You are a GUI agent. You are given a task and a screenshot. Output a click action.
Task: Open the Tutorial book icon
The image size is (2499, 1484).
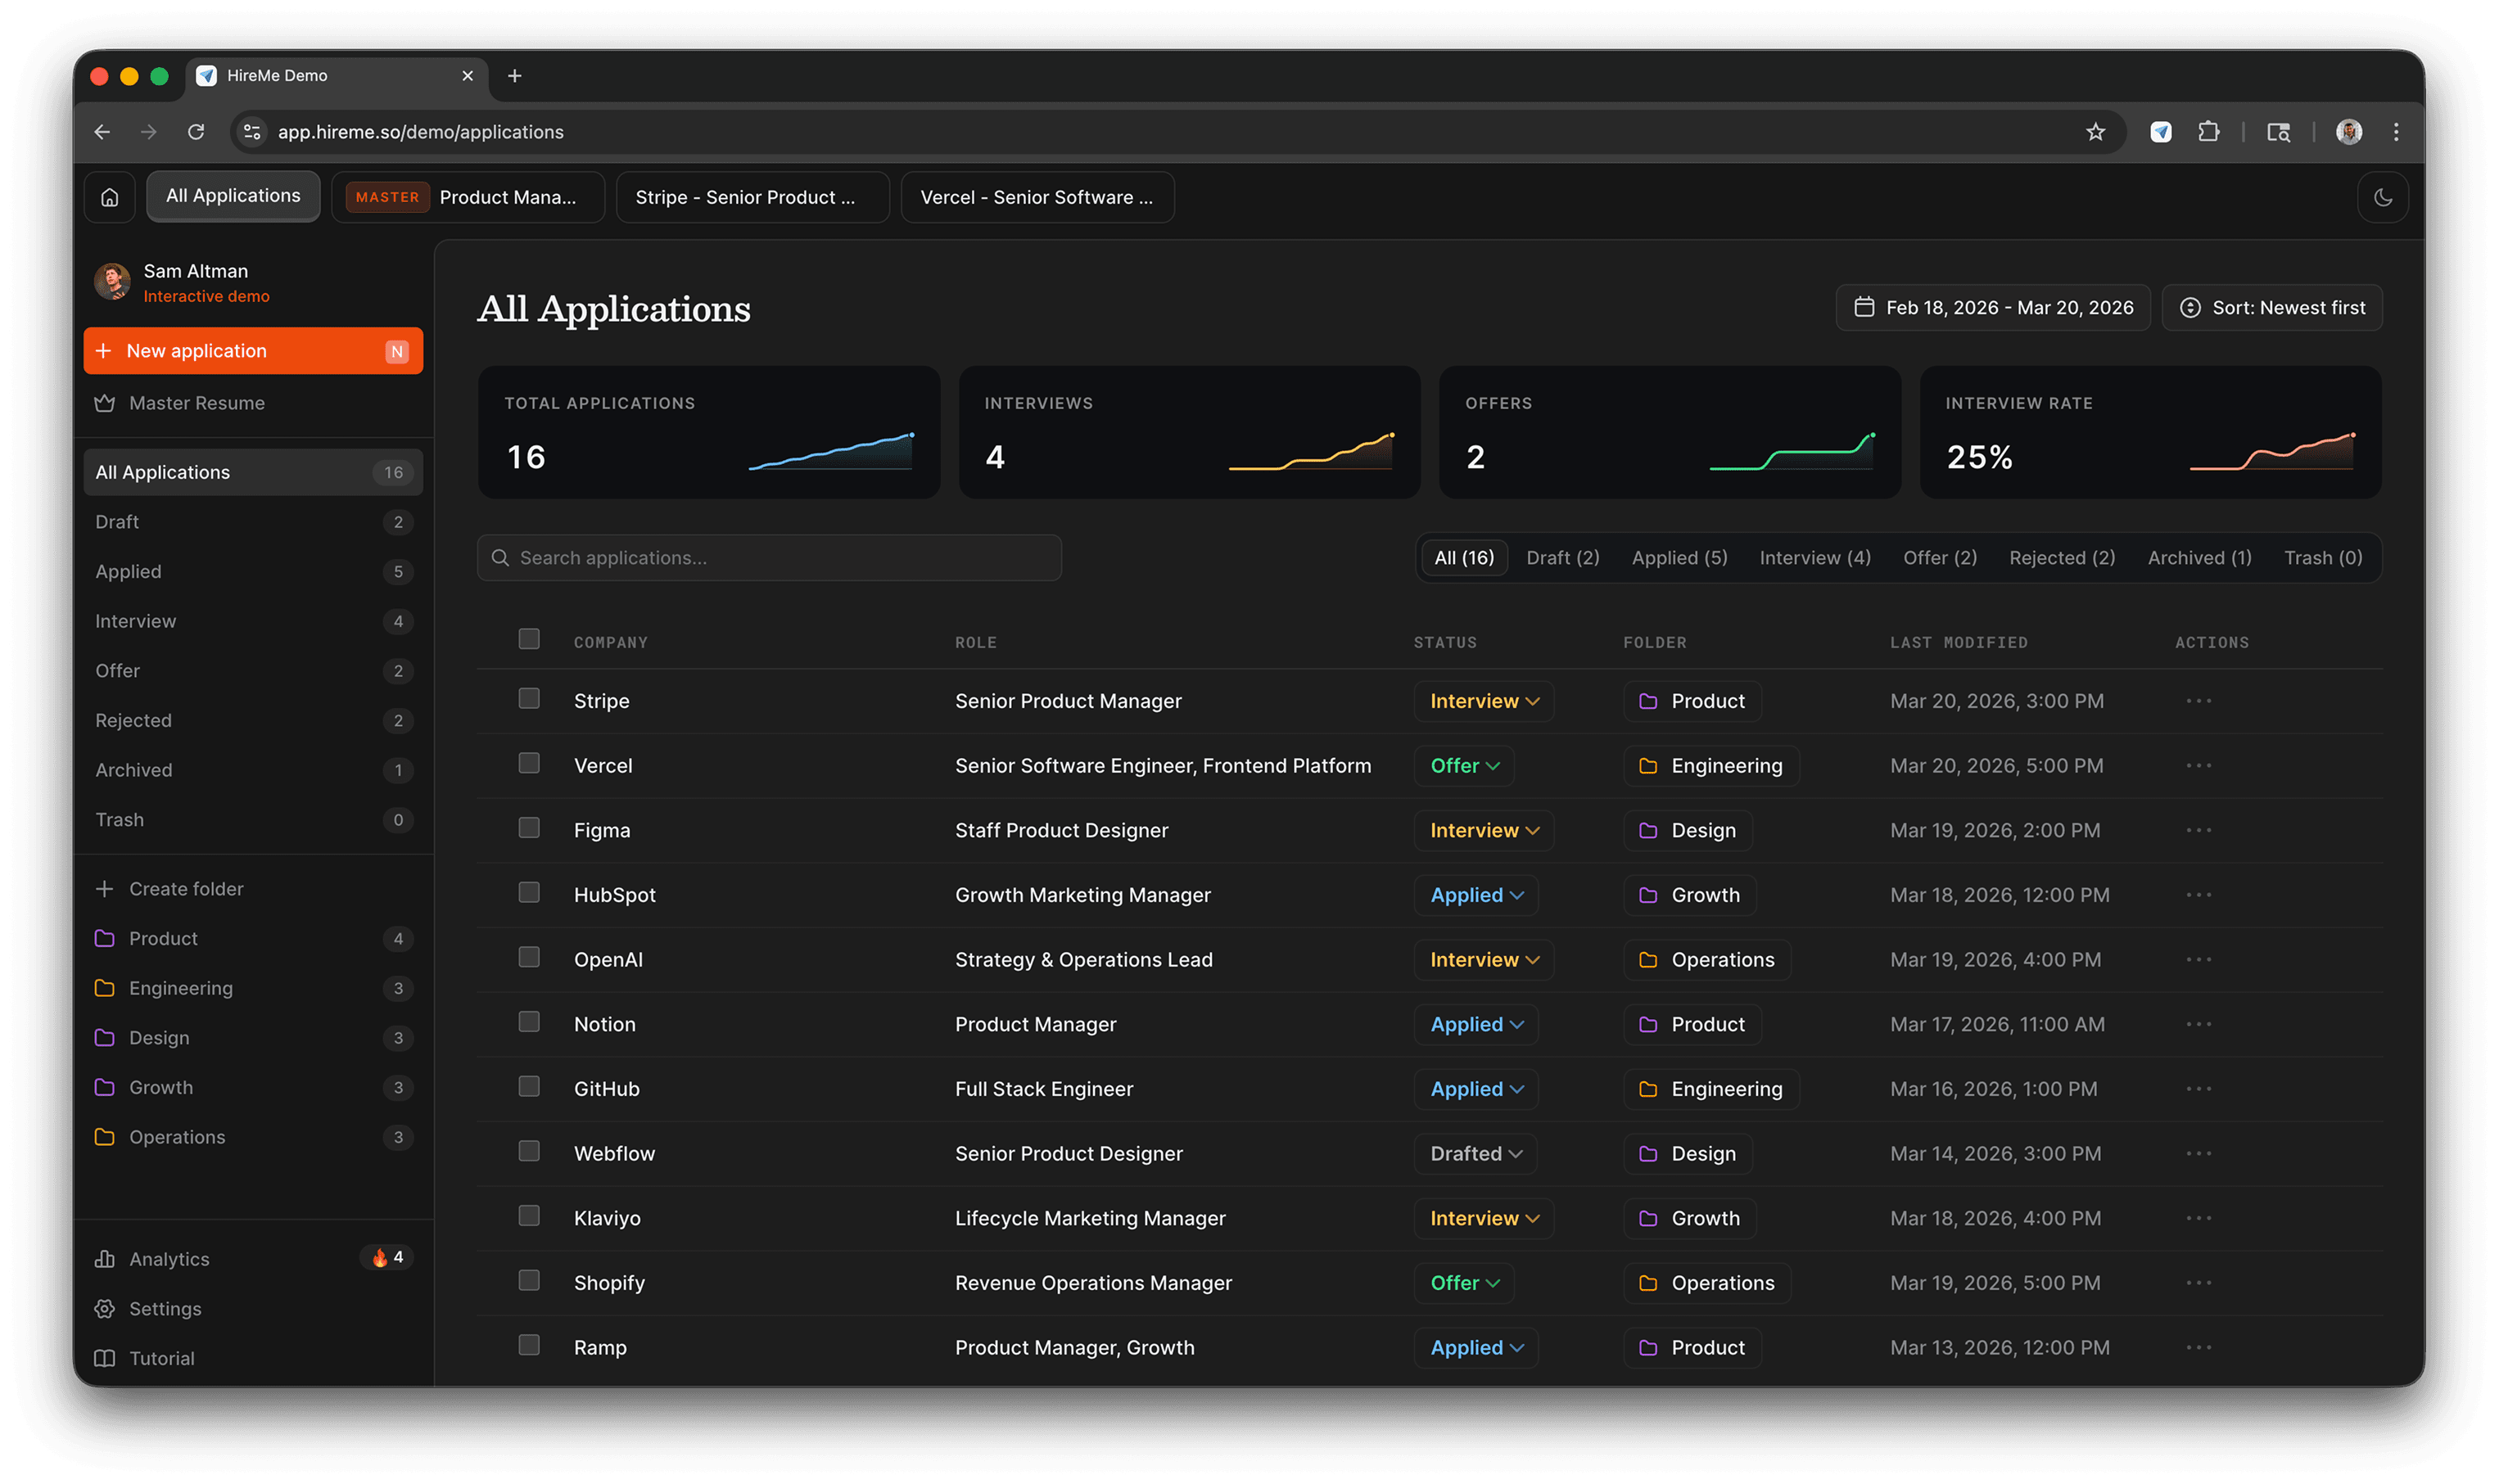[x=106, y=1358]
